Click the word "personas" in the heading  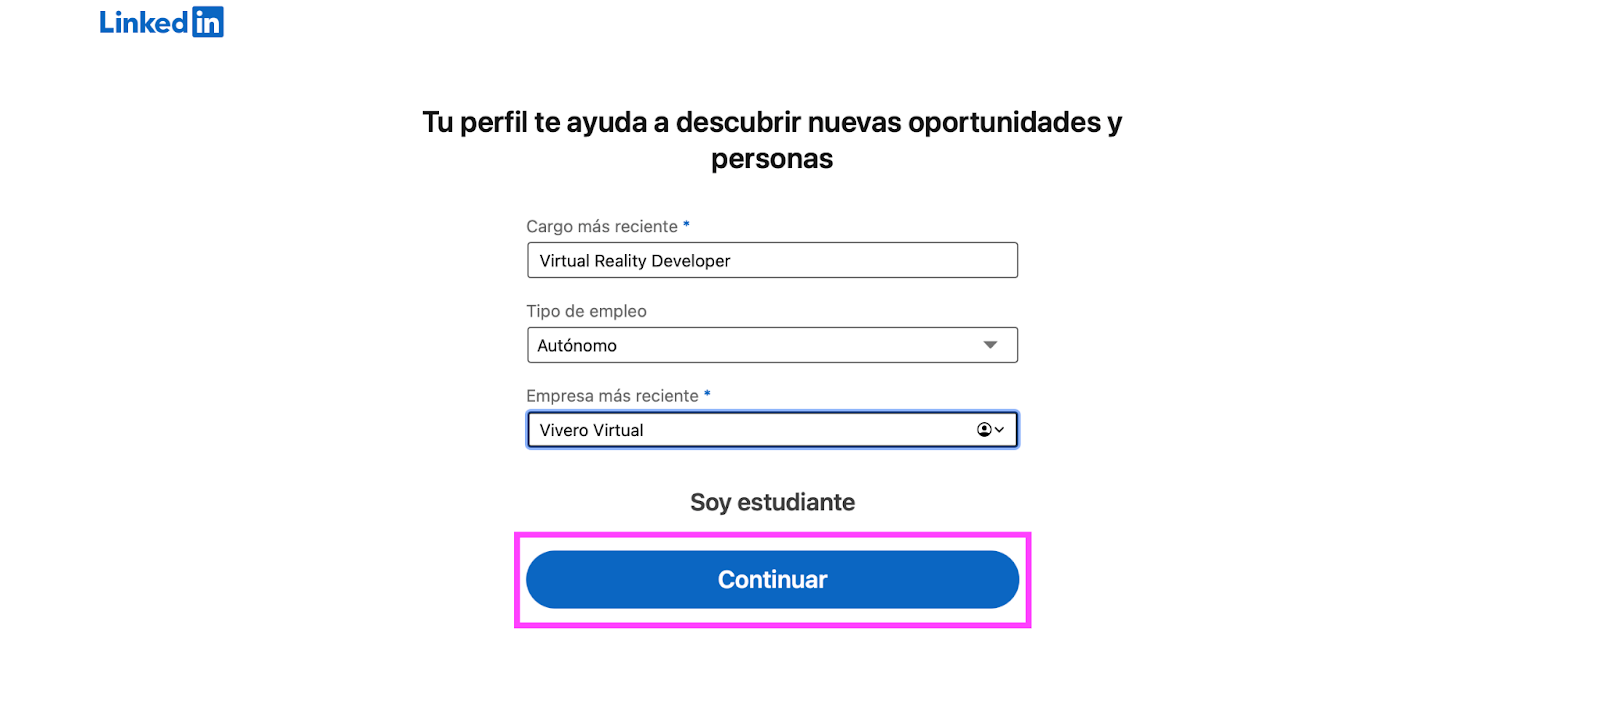772,159
